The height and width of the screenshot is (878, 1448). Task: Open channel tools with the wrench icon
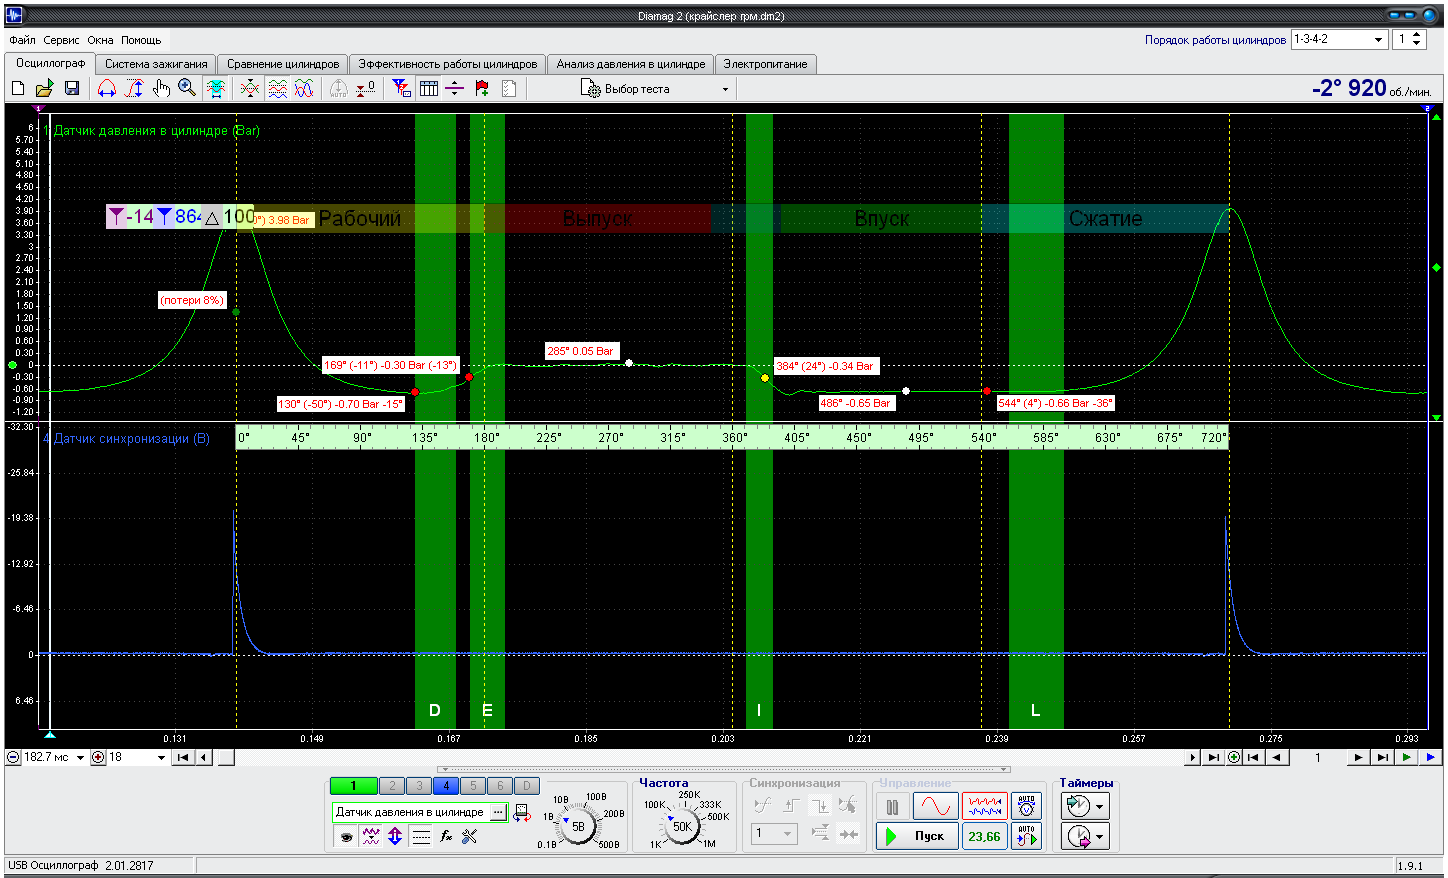click(470, 836)
